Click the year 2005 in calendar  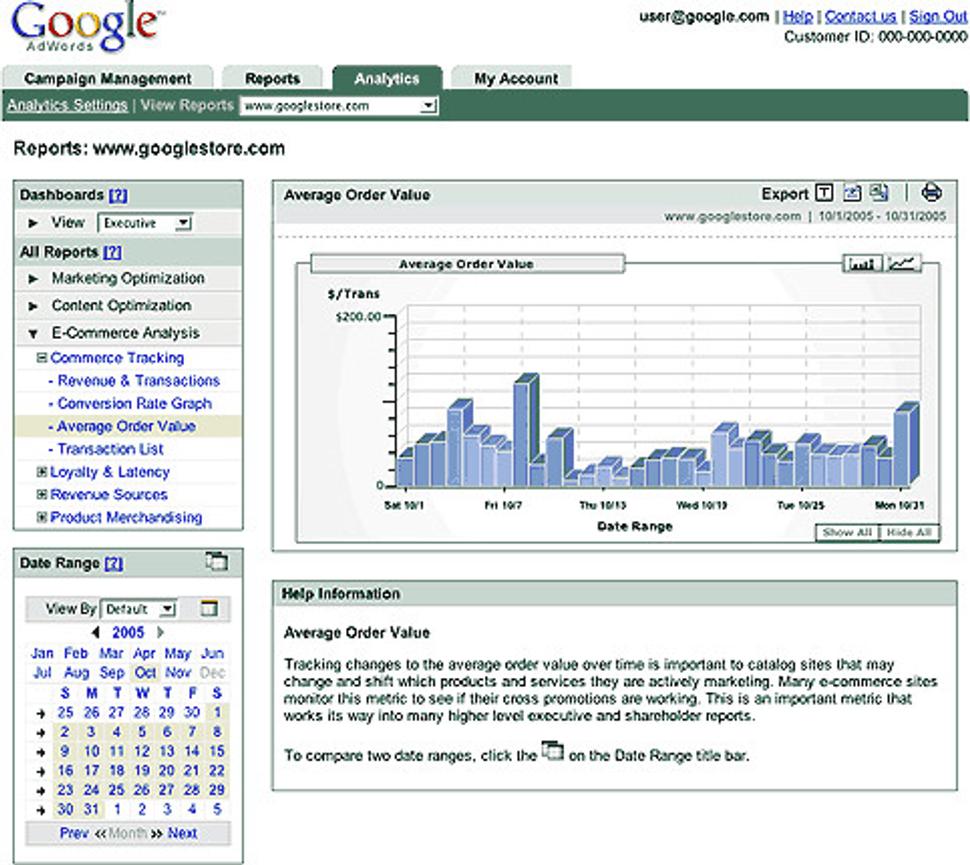click(128, 632)
